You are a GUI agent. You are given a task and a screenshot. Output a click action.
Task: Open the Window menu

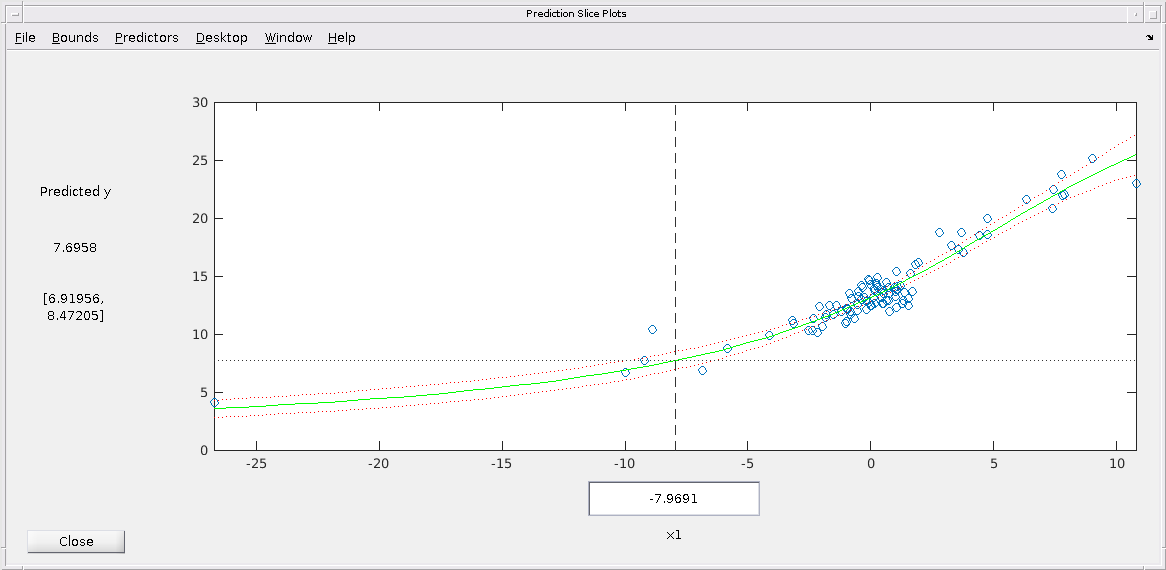[288, 37]
